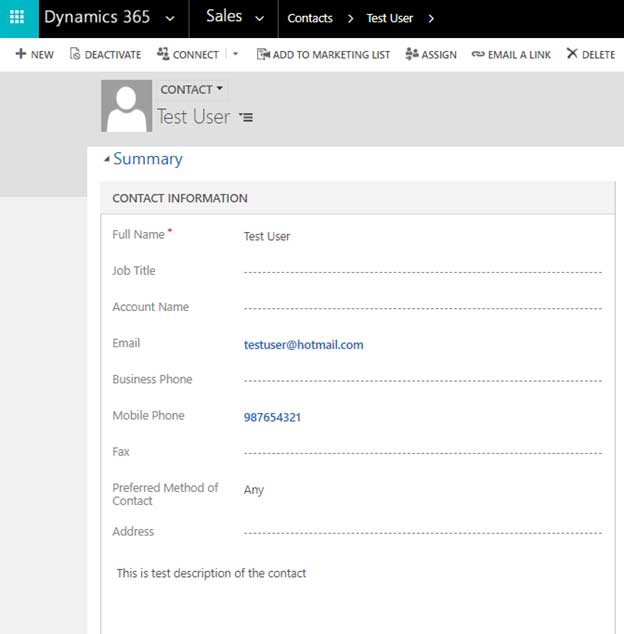Viewport: 624px width, 634px height.
Task: Click Add to Marketing List icon
Action: pos(263,54)
